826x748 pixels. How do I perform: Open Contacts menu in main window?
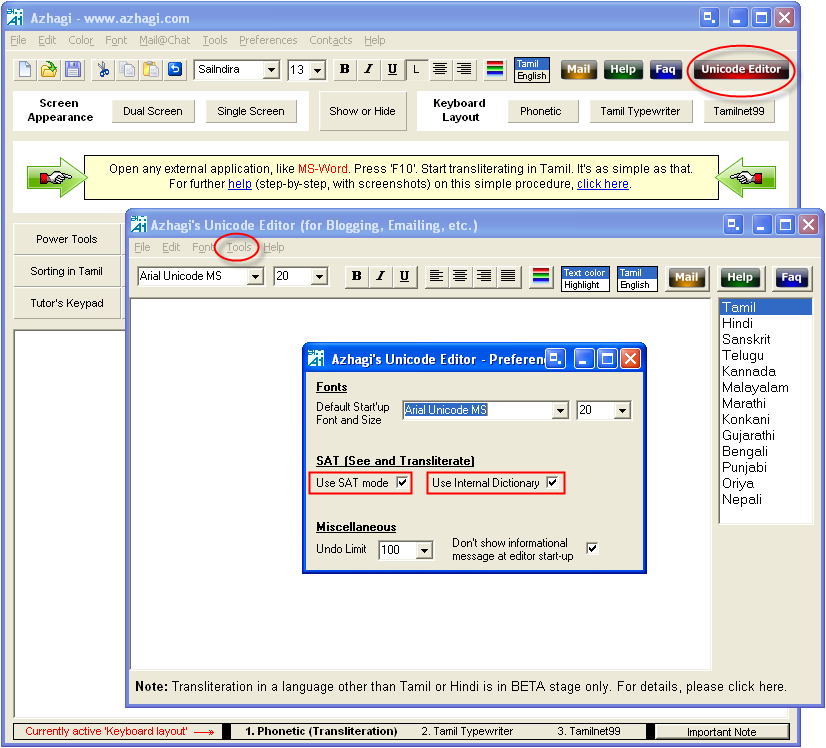point(331,41)
